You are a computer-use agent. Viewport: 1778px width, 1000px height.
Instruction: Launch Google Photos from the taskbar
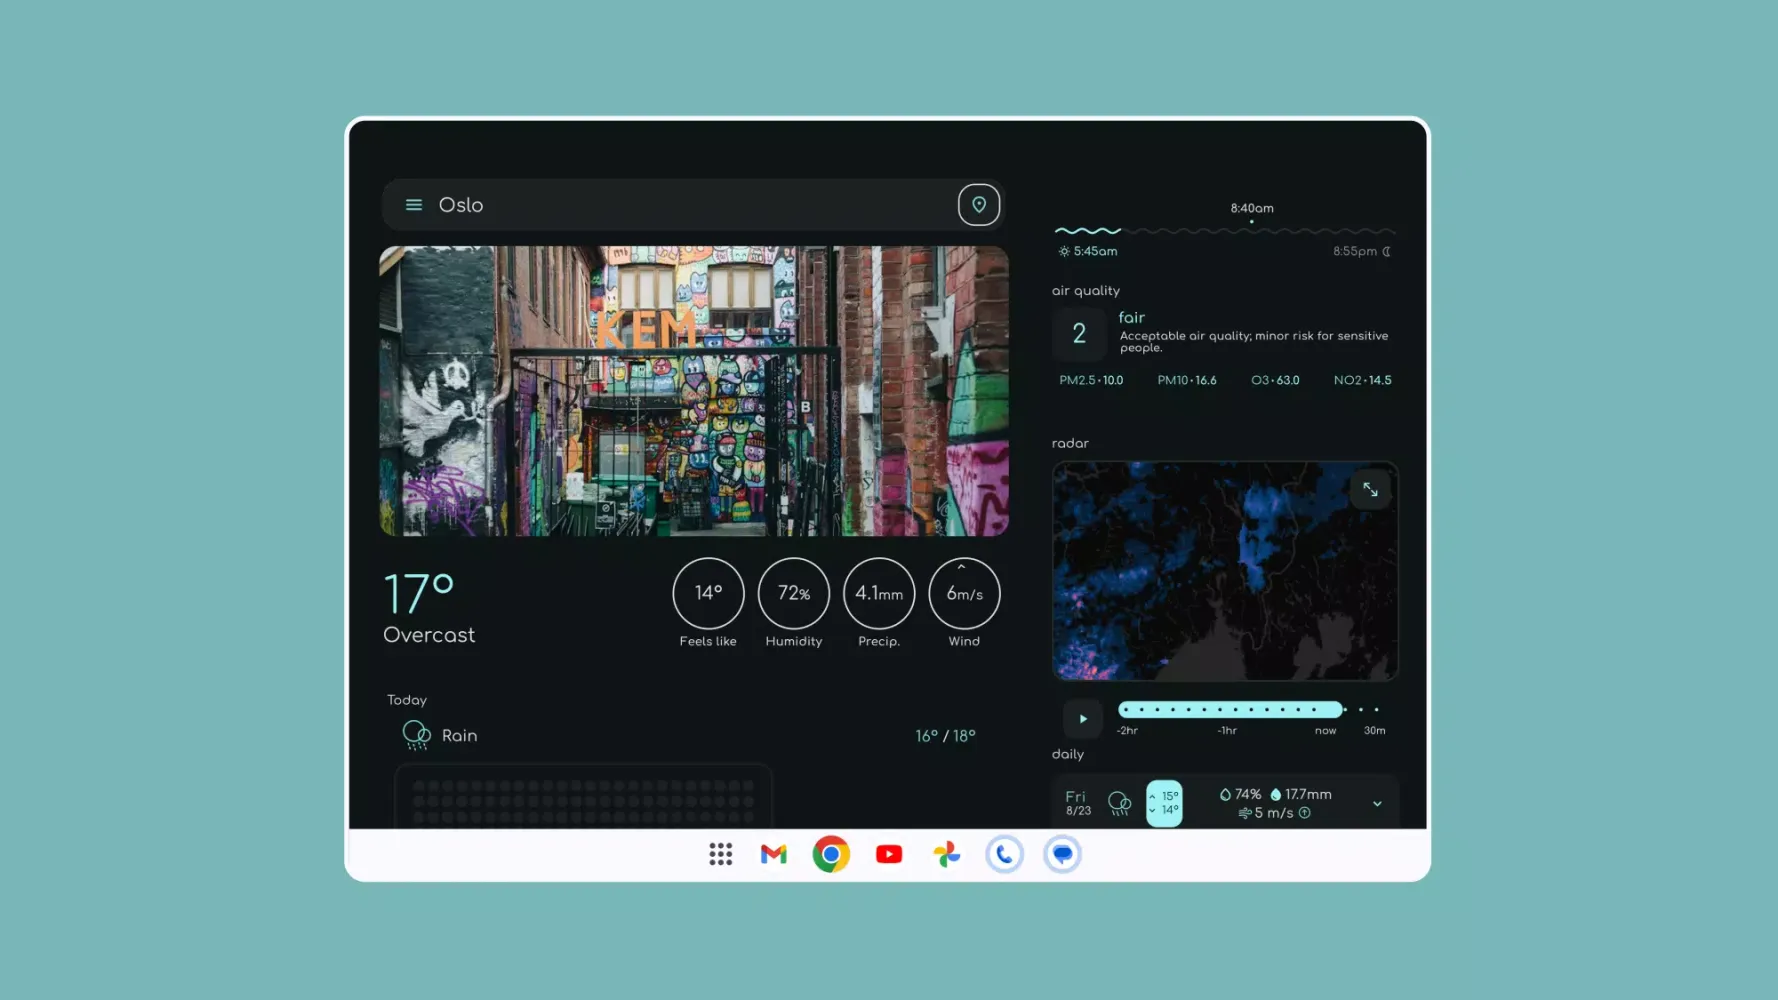click(946, 854)
